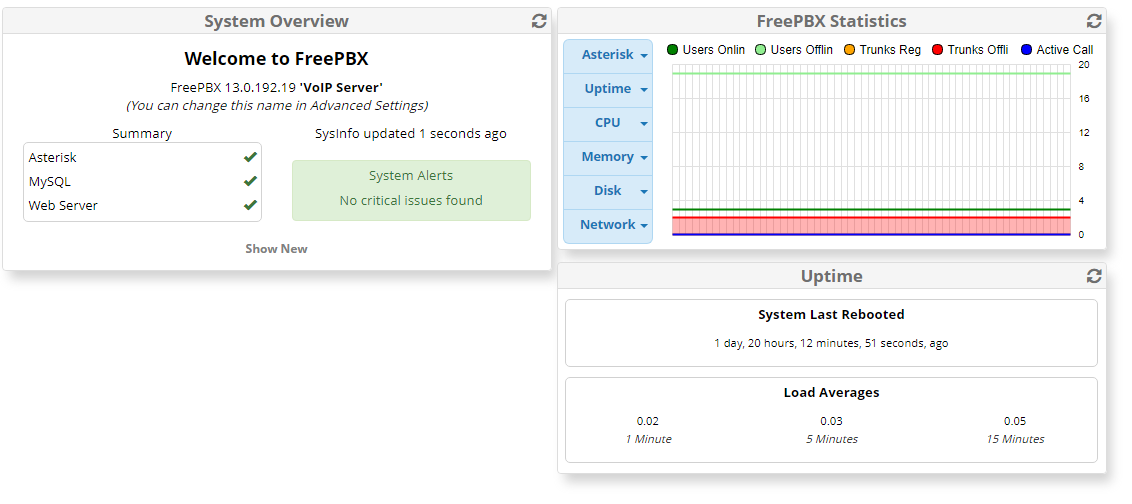Screen dimensions: 1132x504
Task: Click the Advanced Settings hint text
Action: (x=277, y=105)
